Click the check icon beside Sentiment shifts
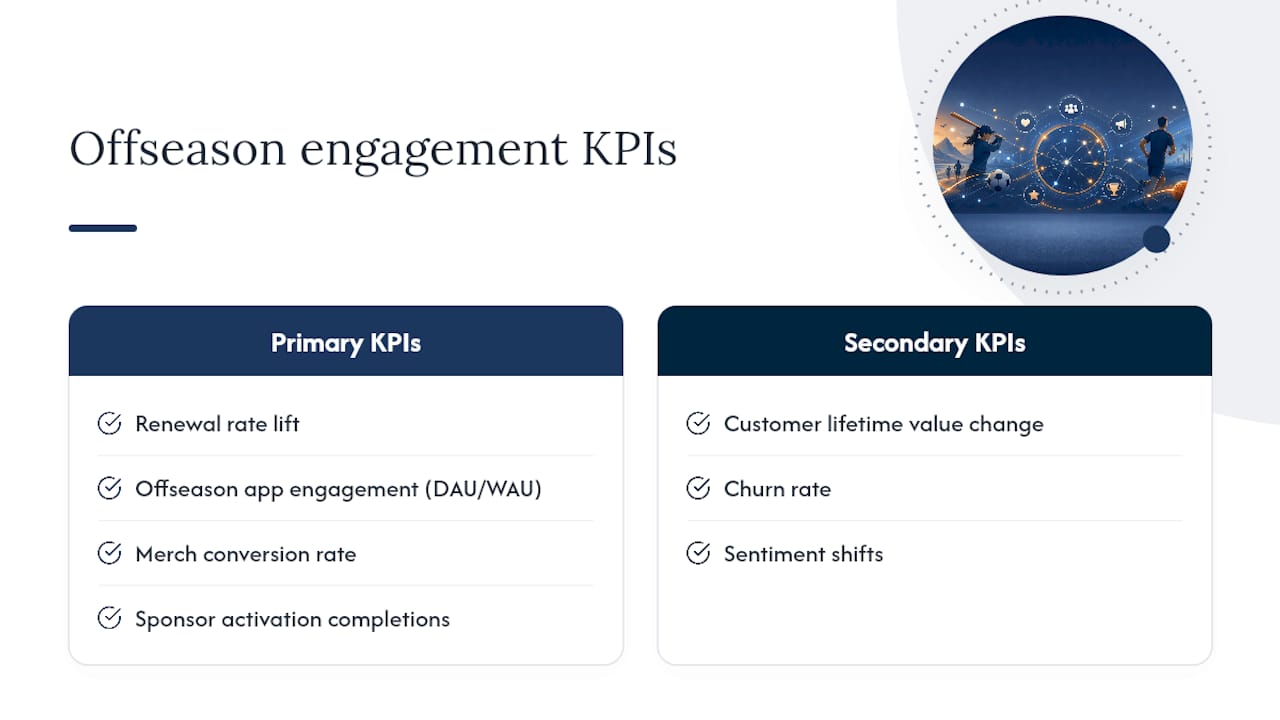Viewport: 1280px width, 720px height. pyautogui.click(x=698, y=554)
